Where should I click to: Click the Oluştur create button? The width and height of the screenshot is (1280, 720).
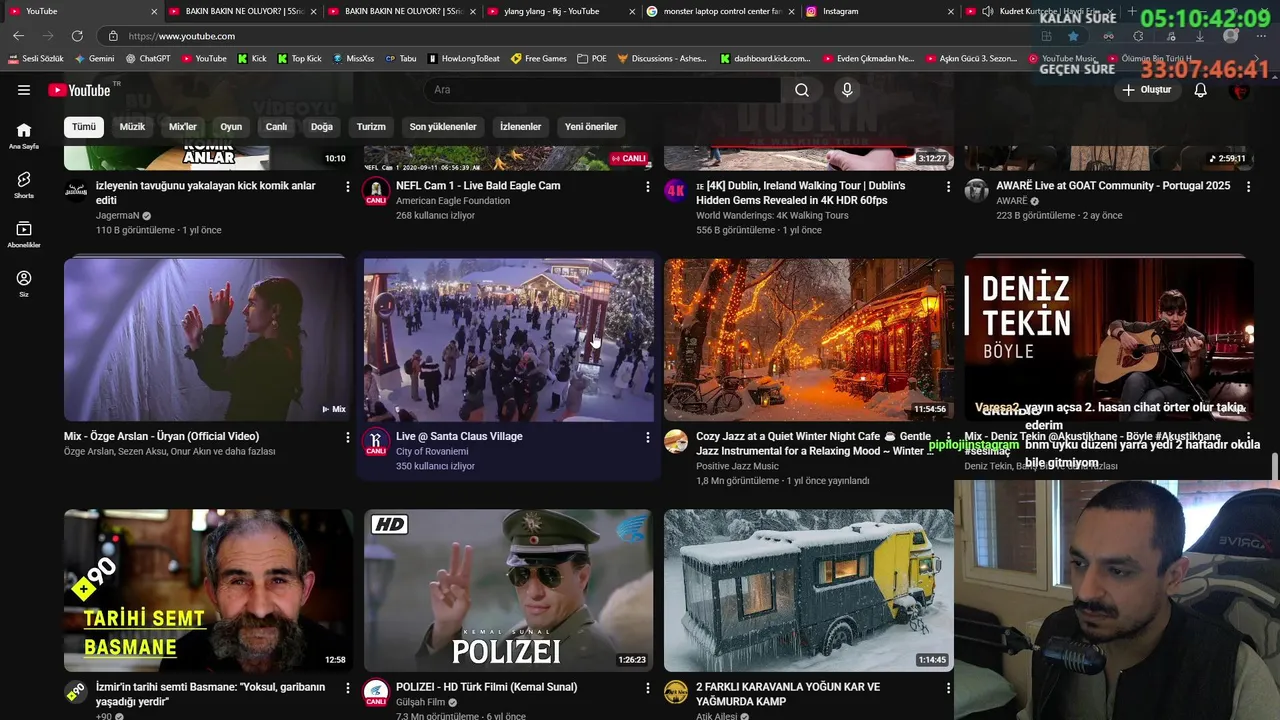point(1146,90)
